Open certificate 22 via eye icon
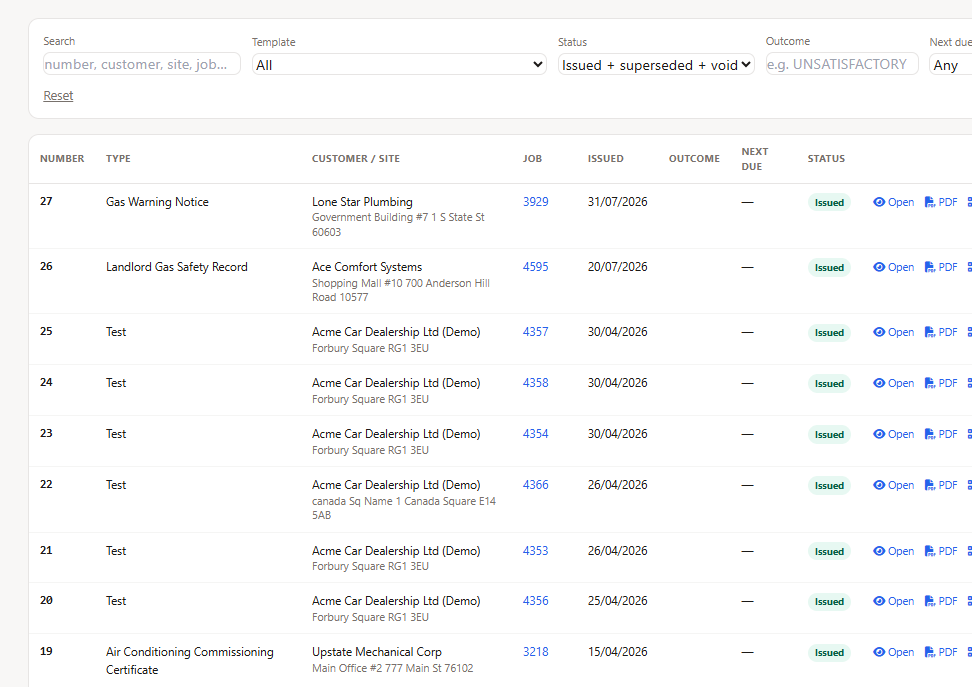 click(893, 485)
